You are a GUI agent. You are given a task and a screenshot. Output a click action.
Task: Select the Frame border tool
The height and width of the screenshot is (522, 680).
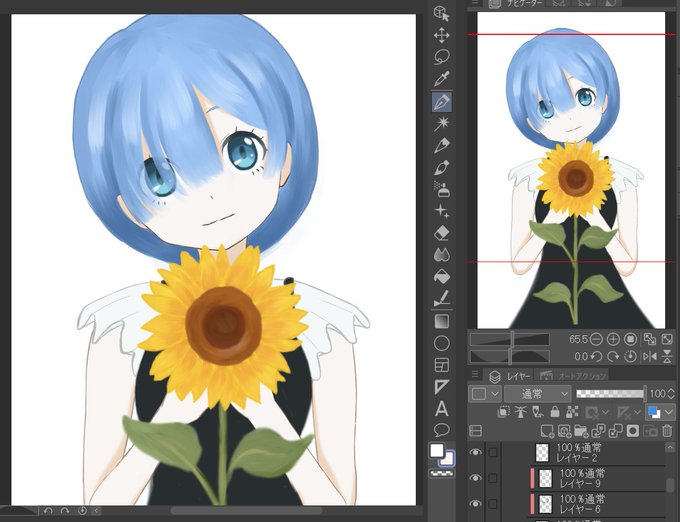point(441,365)
